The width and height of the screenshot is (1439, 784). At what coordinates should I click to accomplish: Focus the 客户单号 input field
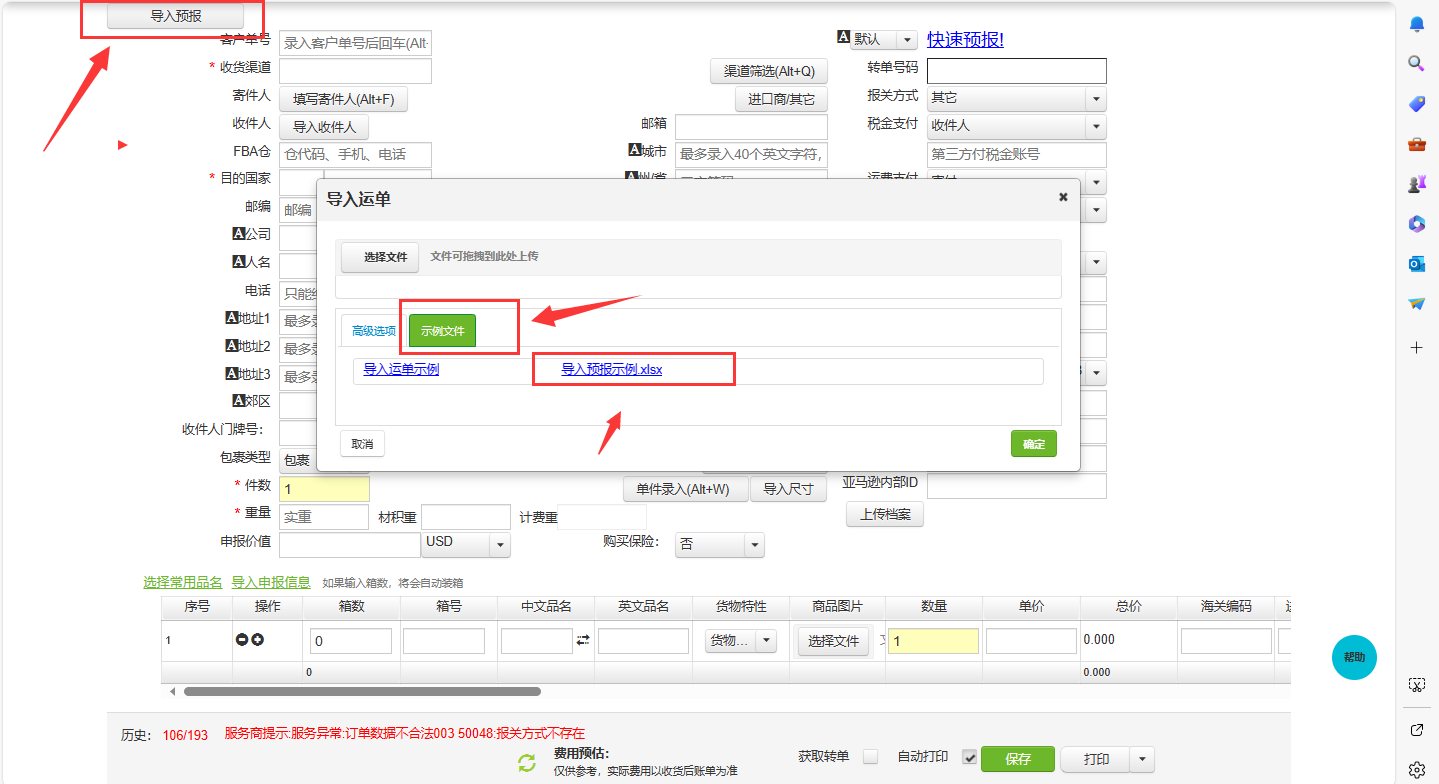pyautogui.click(x=355, y=43)
